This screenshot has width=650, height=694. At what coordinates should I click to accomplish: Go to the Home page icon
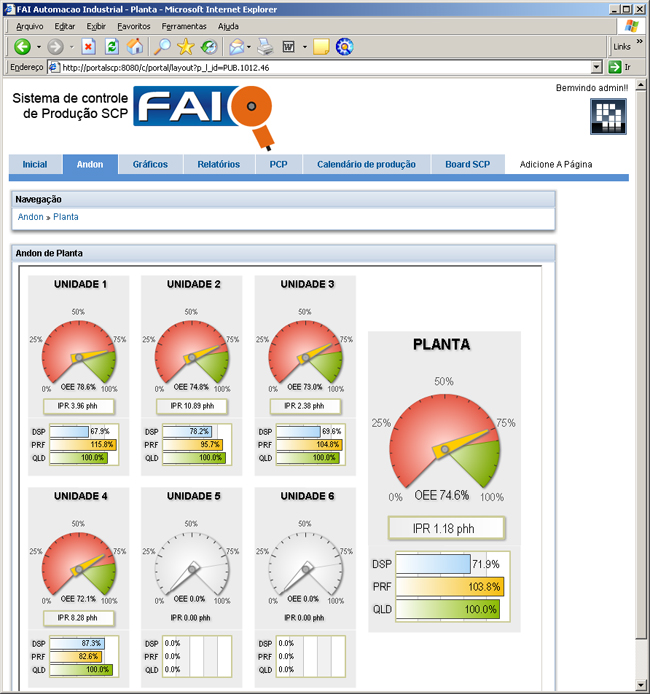[x=135, y=46]
